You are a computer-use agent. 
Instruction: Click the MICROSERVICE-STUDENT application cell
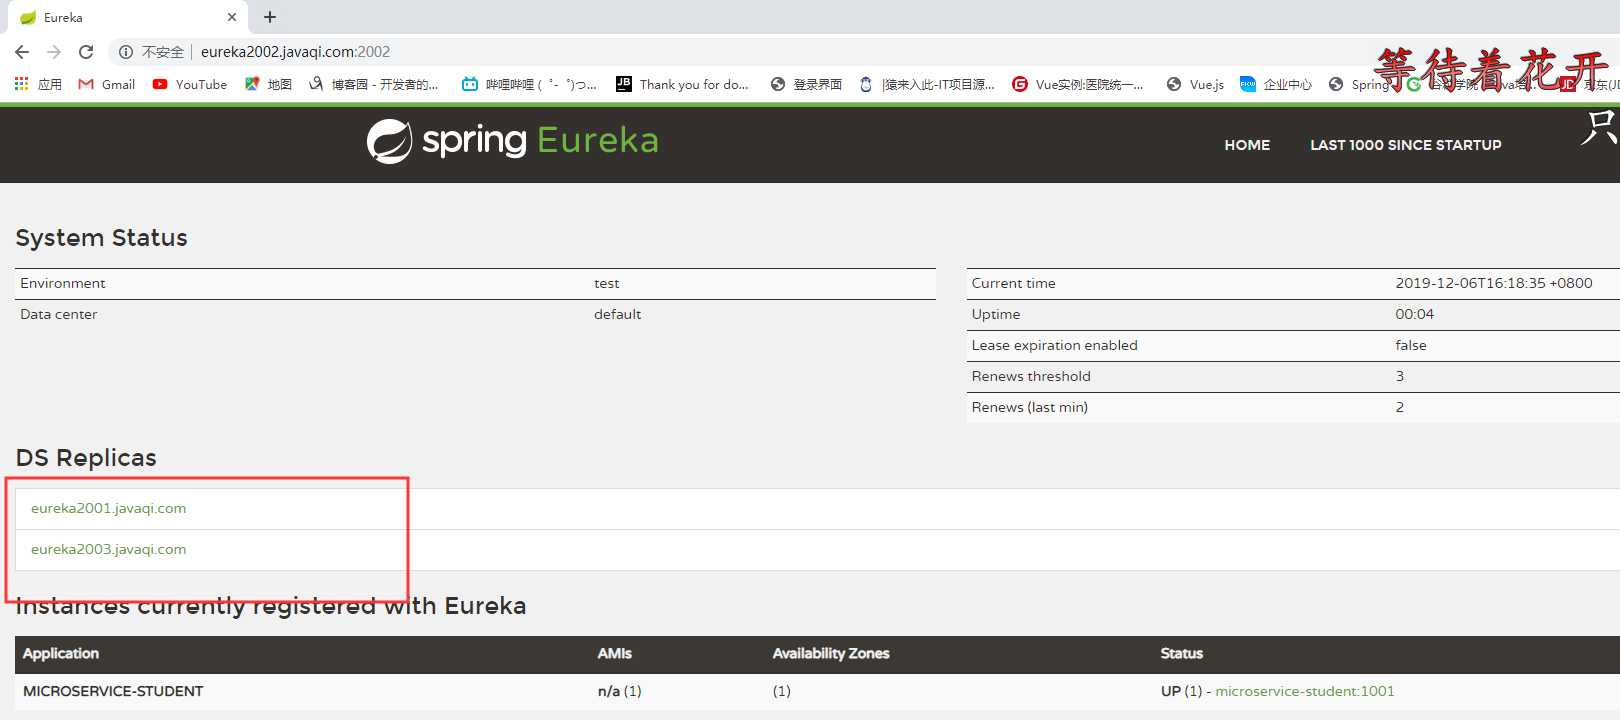[113, 691]
